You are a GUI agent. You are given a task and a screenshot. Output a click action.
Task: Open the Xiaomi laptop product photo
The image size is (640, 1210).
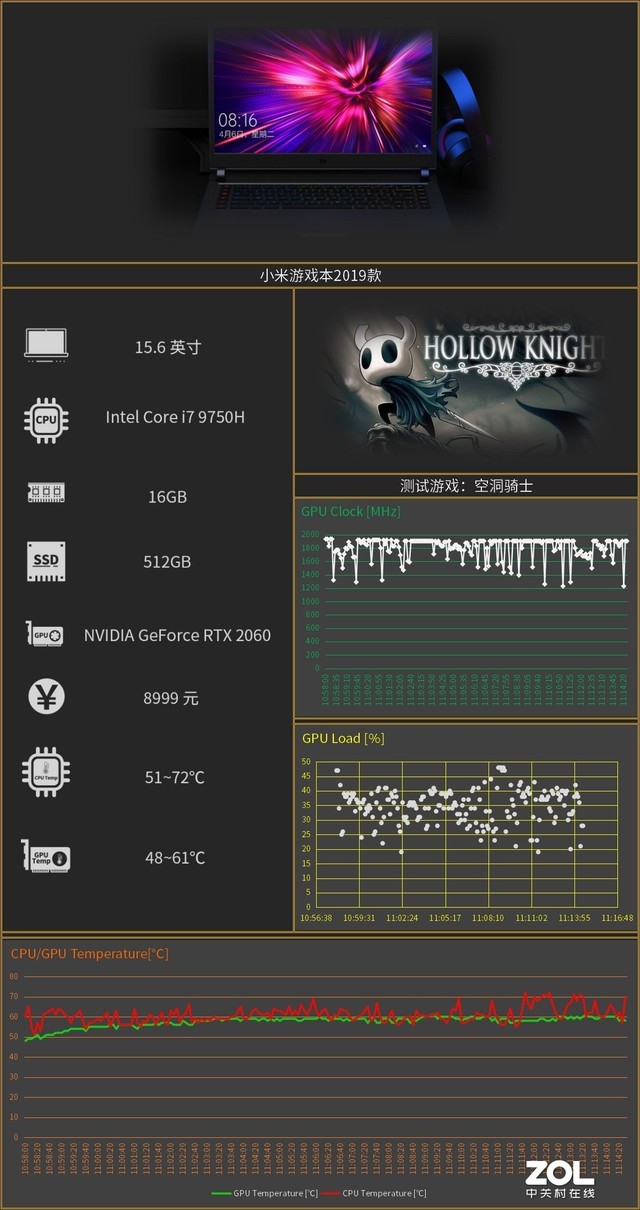(320, 130)
